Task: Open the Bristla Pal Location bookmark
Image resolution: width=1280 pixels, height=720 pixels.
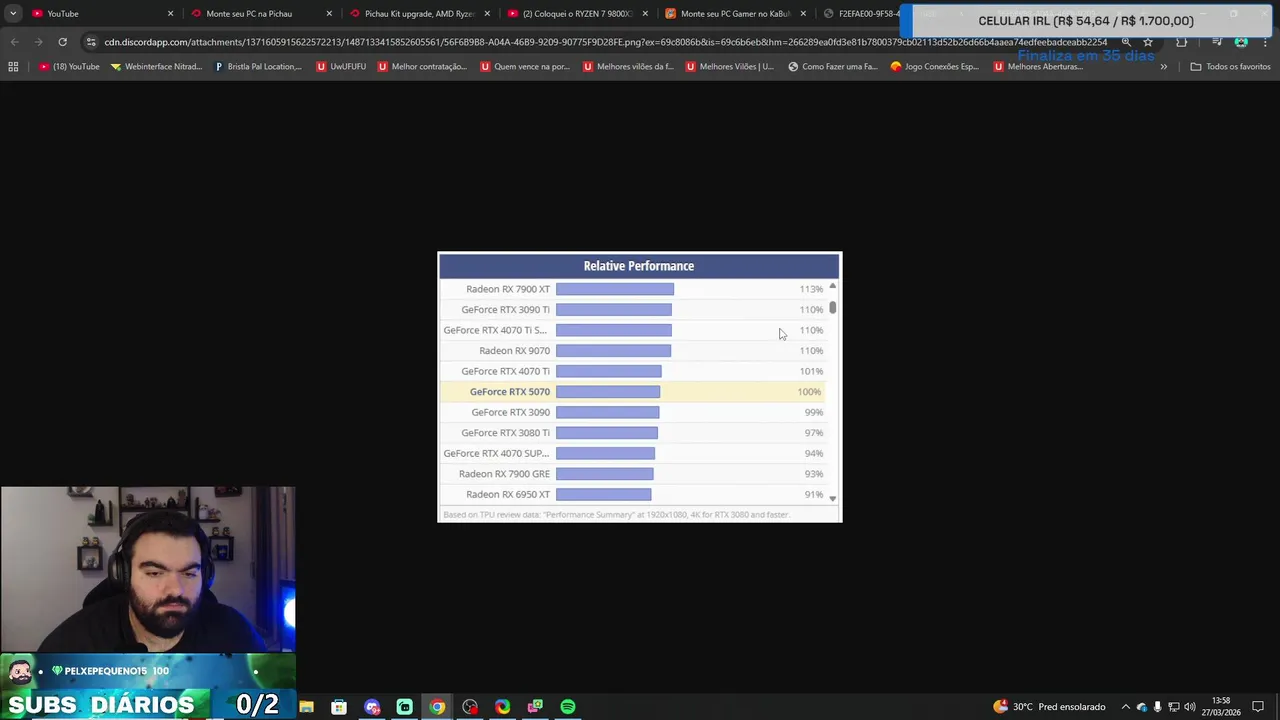Action: pos(258,67)
